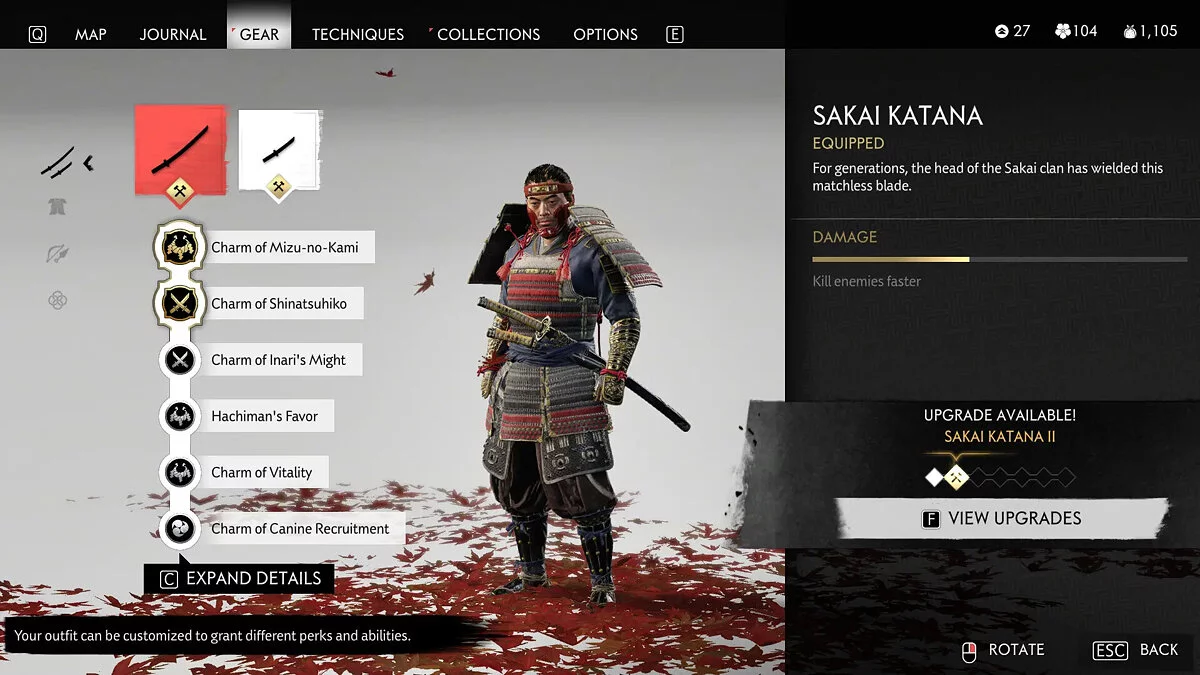Click the Damage stat bar
Image resolution: width=1200 pixels, height=675 pixels.
[x=1000, y=259]
